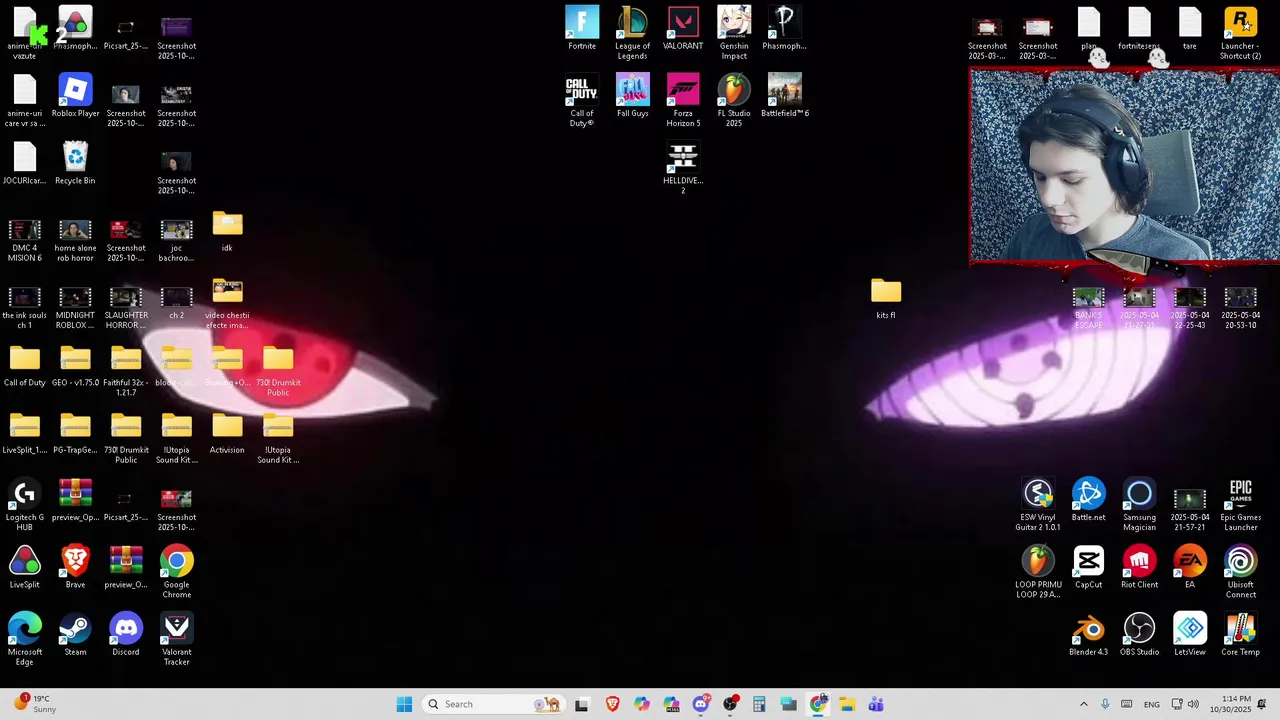Select the Battlefield 6 shortcut

[x=785, y=96]
